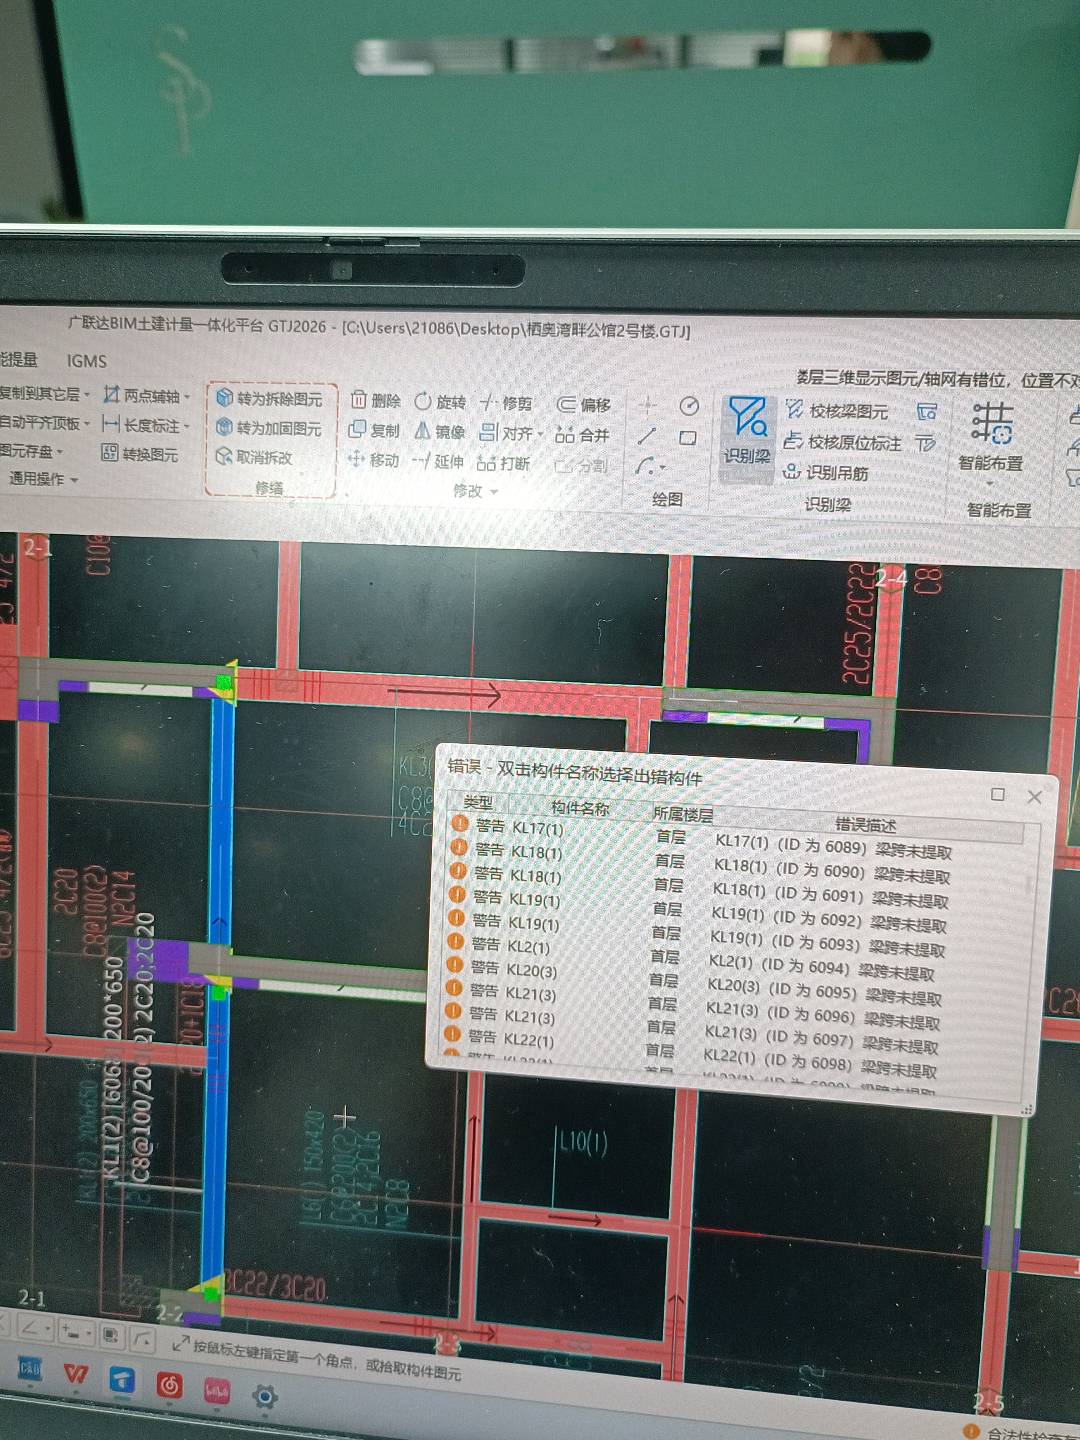Open the 两点辅轴 dropdown
1080x1440 pixels.
point(186,397)
